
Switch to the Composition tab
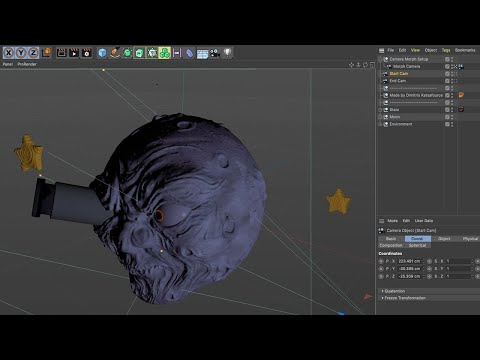point(391,245)
